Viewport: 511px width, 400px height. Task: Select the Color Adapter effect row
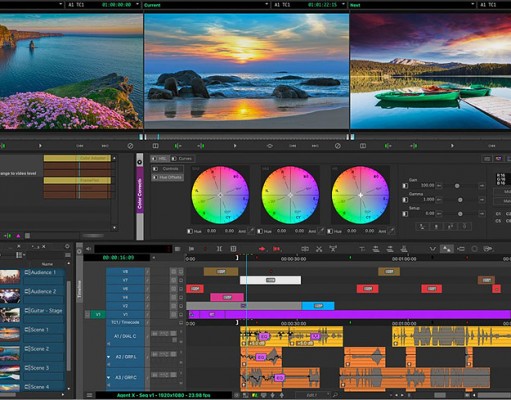click(77, 158)
